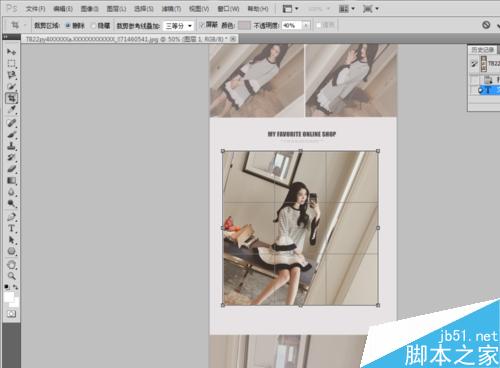Select the Lasso tool
The image size is (500, 368).
[11, 75]
